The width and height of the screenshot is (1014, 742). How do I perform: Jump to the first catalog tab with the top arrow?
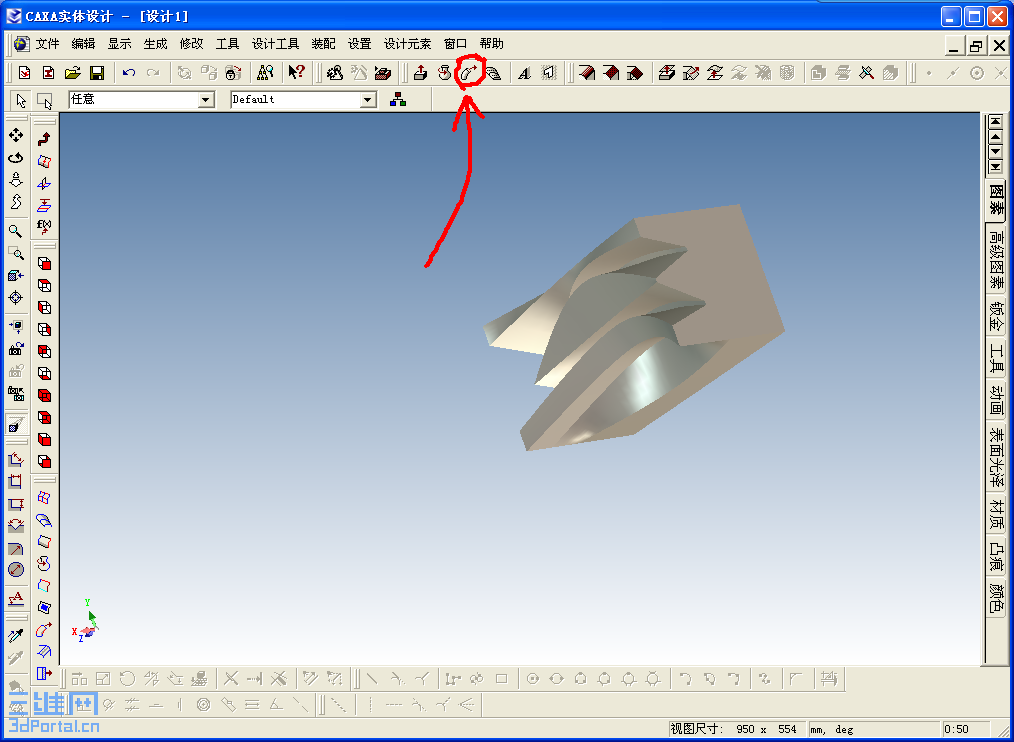click(x=996, y=121)
